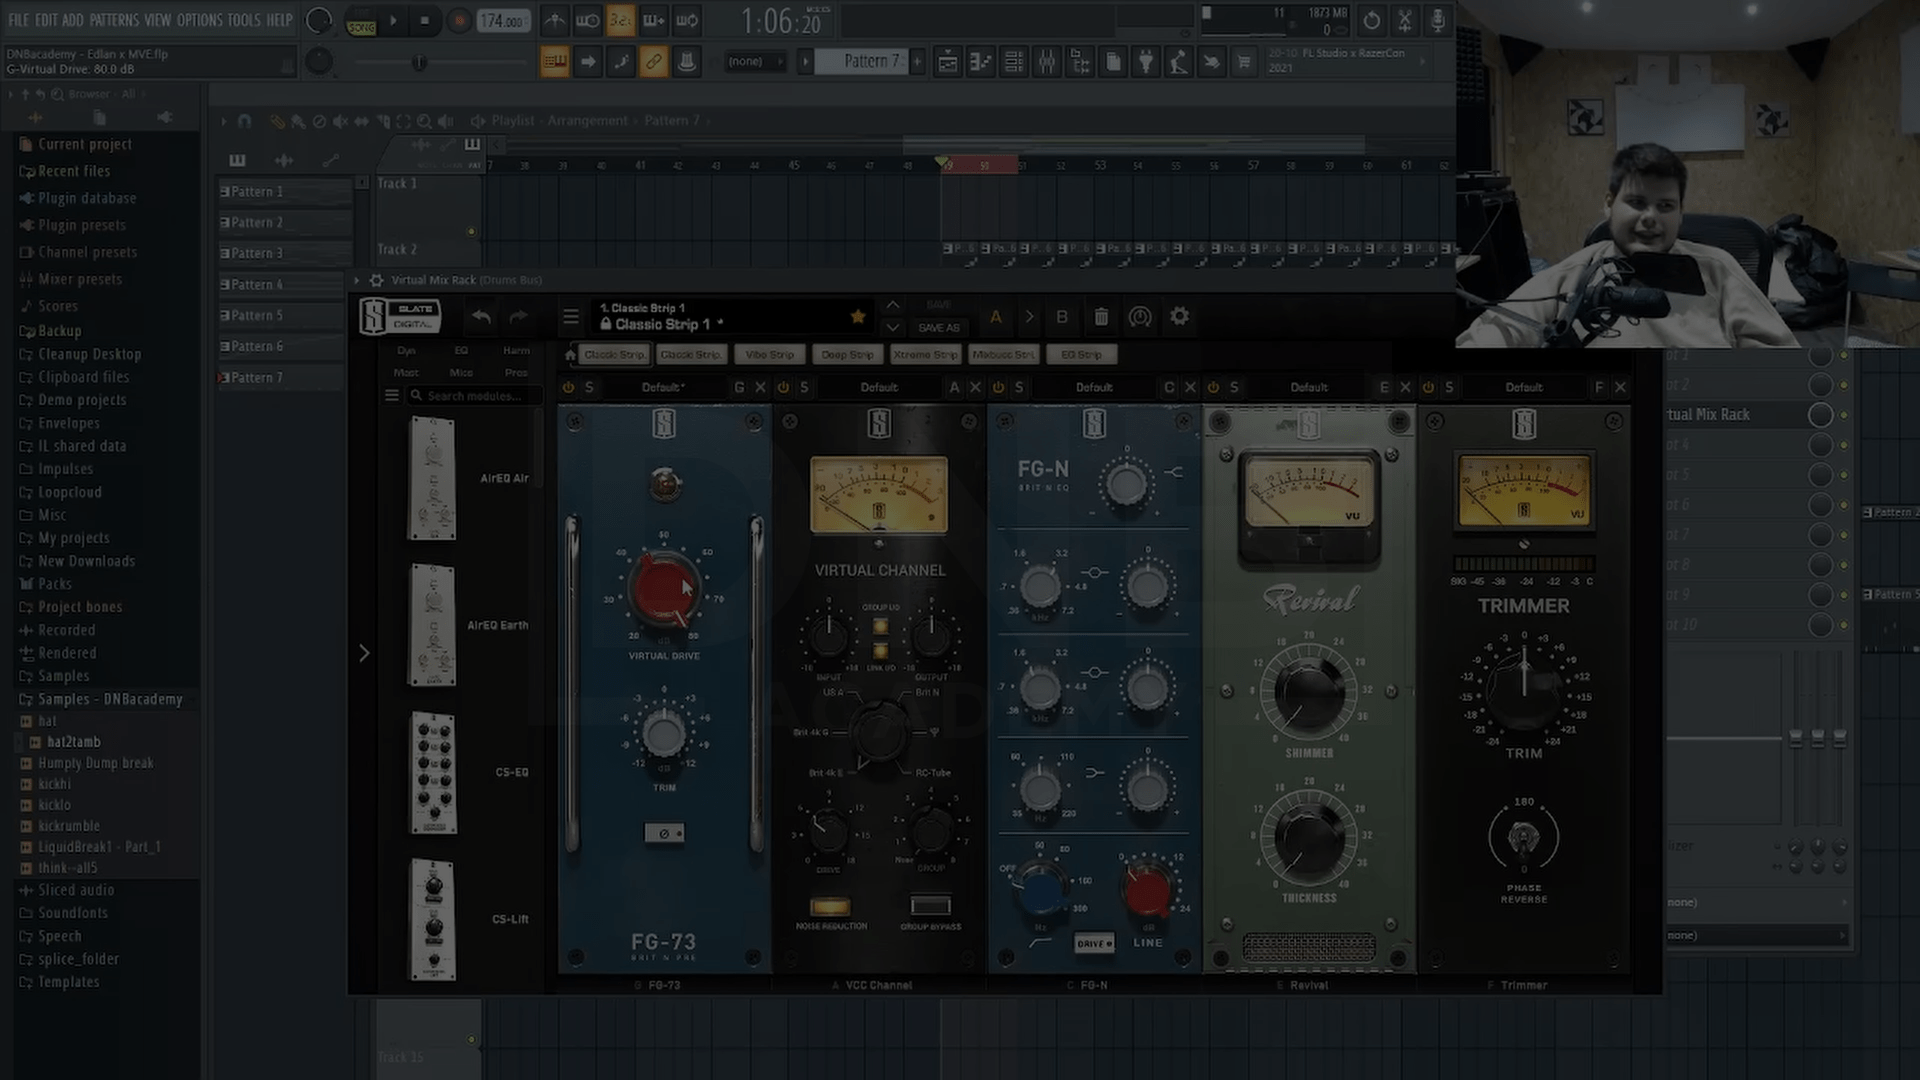Viewport: 1920px width, 1080px height.
Task: Open the Virtual Mix Rack settings gear
Action: 1180,316
